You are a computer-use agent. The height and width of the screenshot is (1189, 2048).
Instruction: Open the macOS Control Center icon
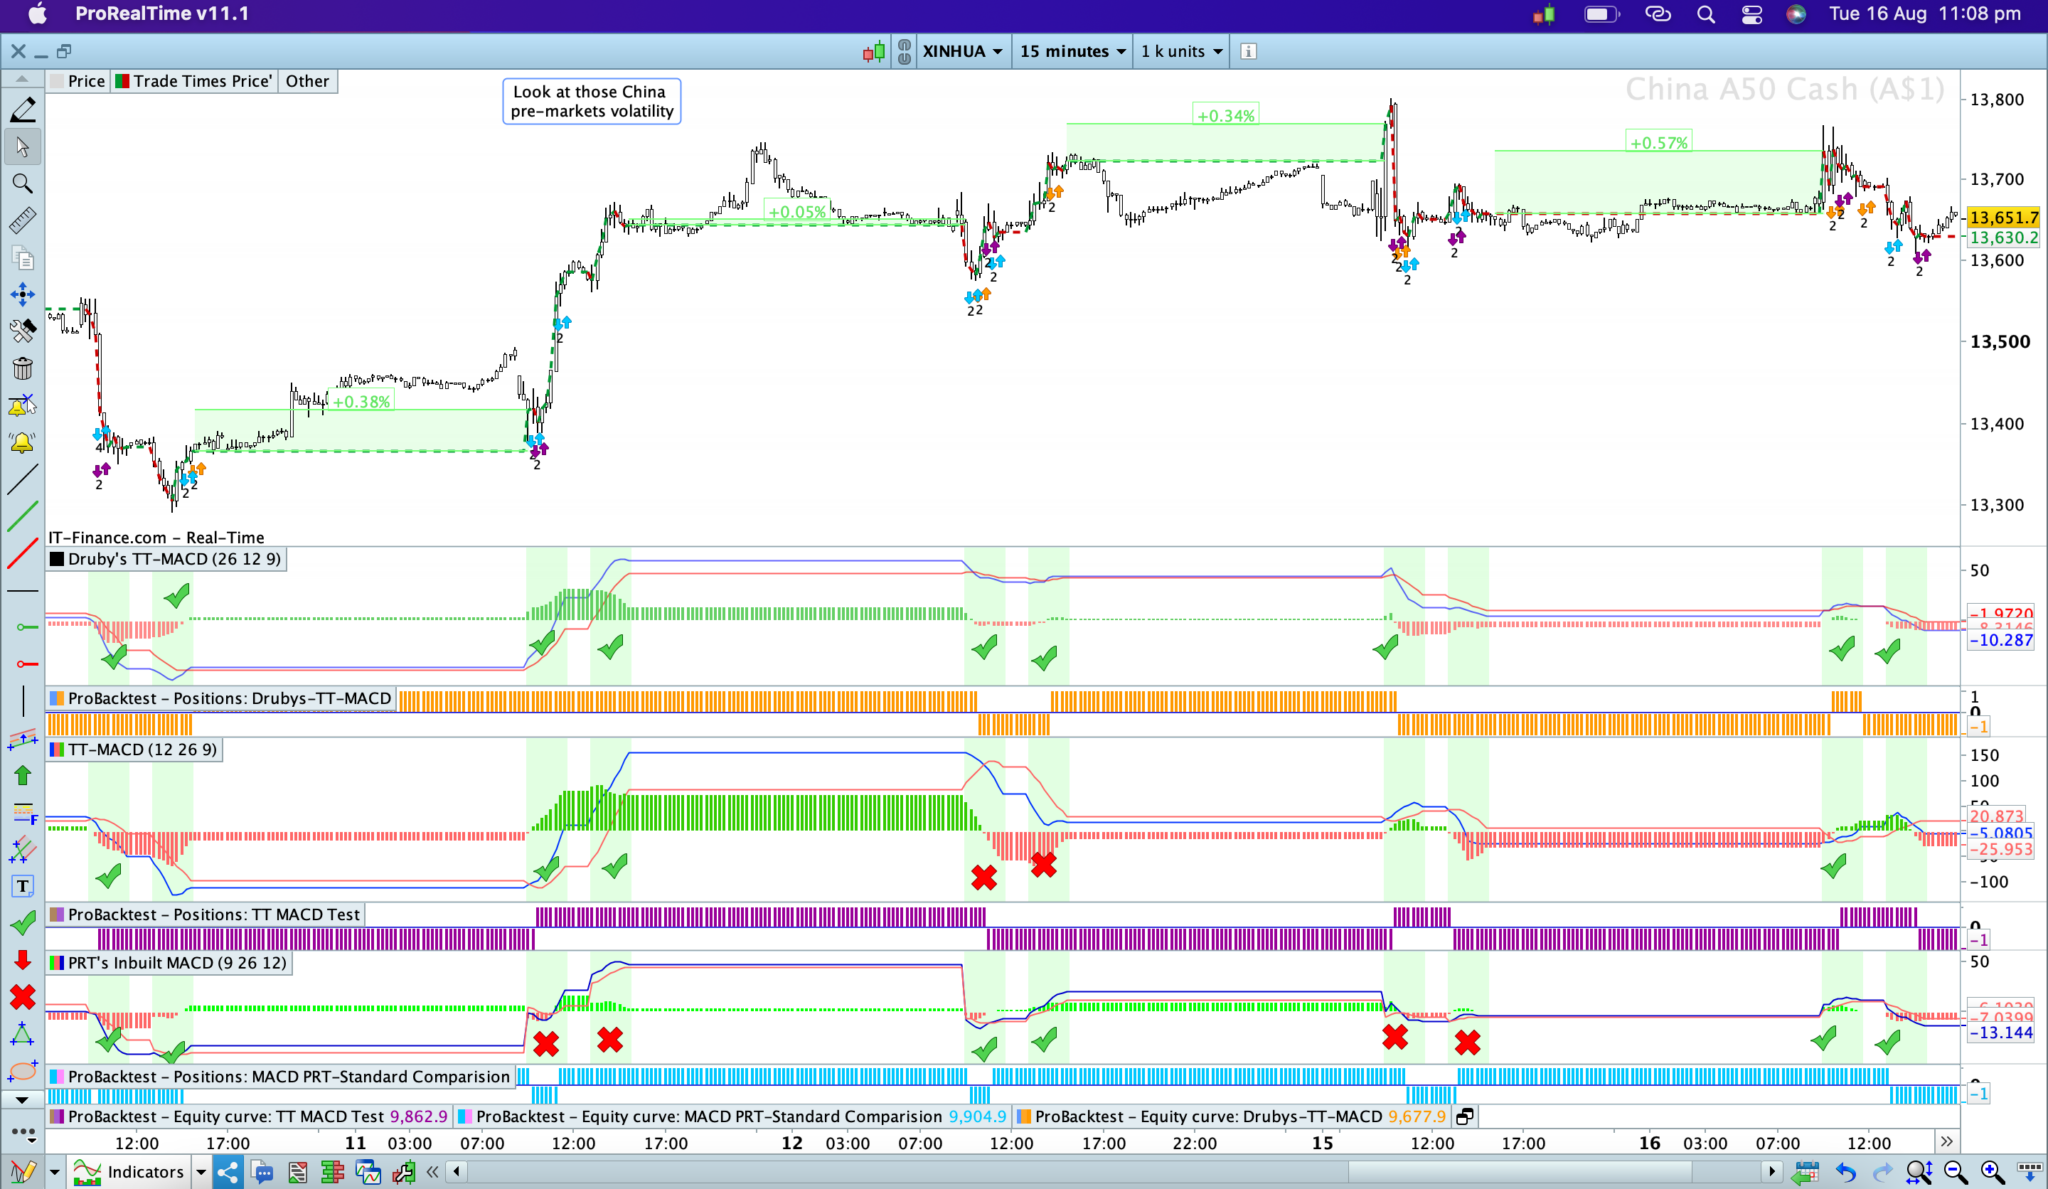(x=1752, y=14)
